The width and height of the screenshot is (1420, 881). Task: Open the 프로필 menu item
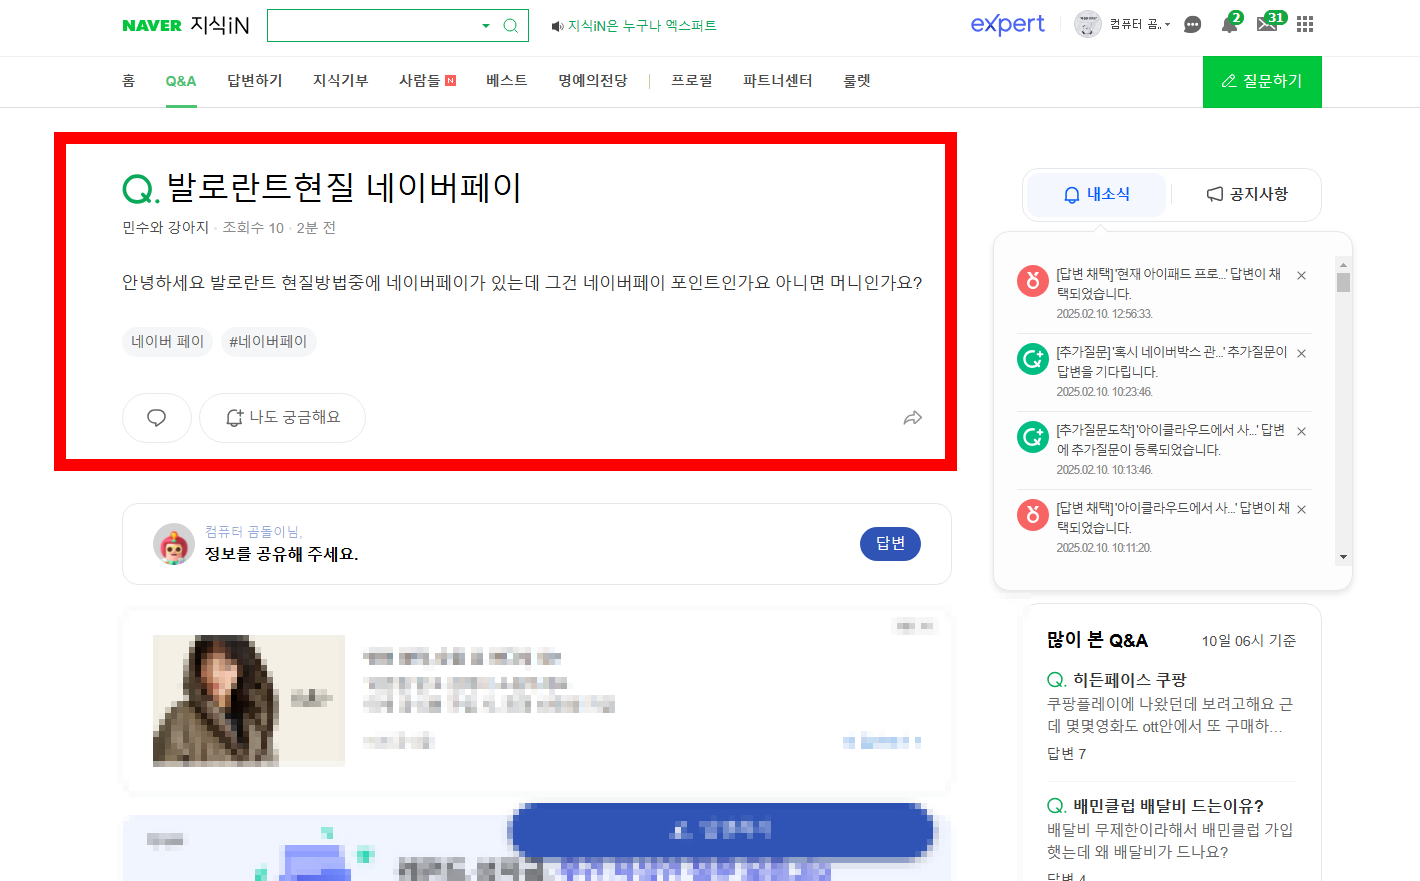tap(692, 81)
